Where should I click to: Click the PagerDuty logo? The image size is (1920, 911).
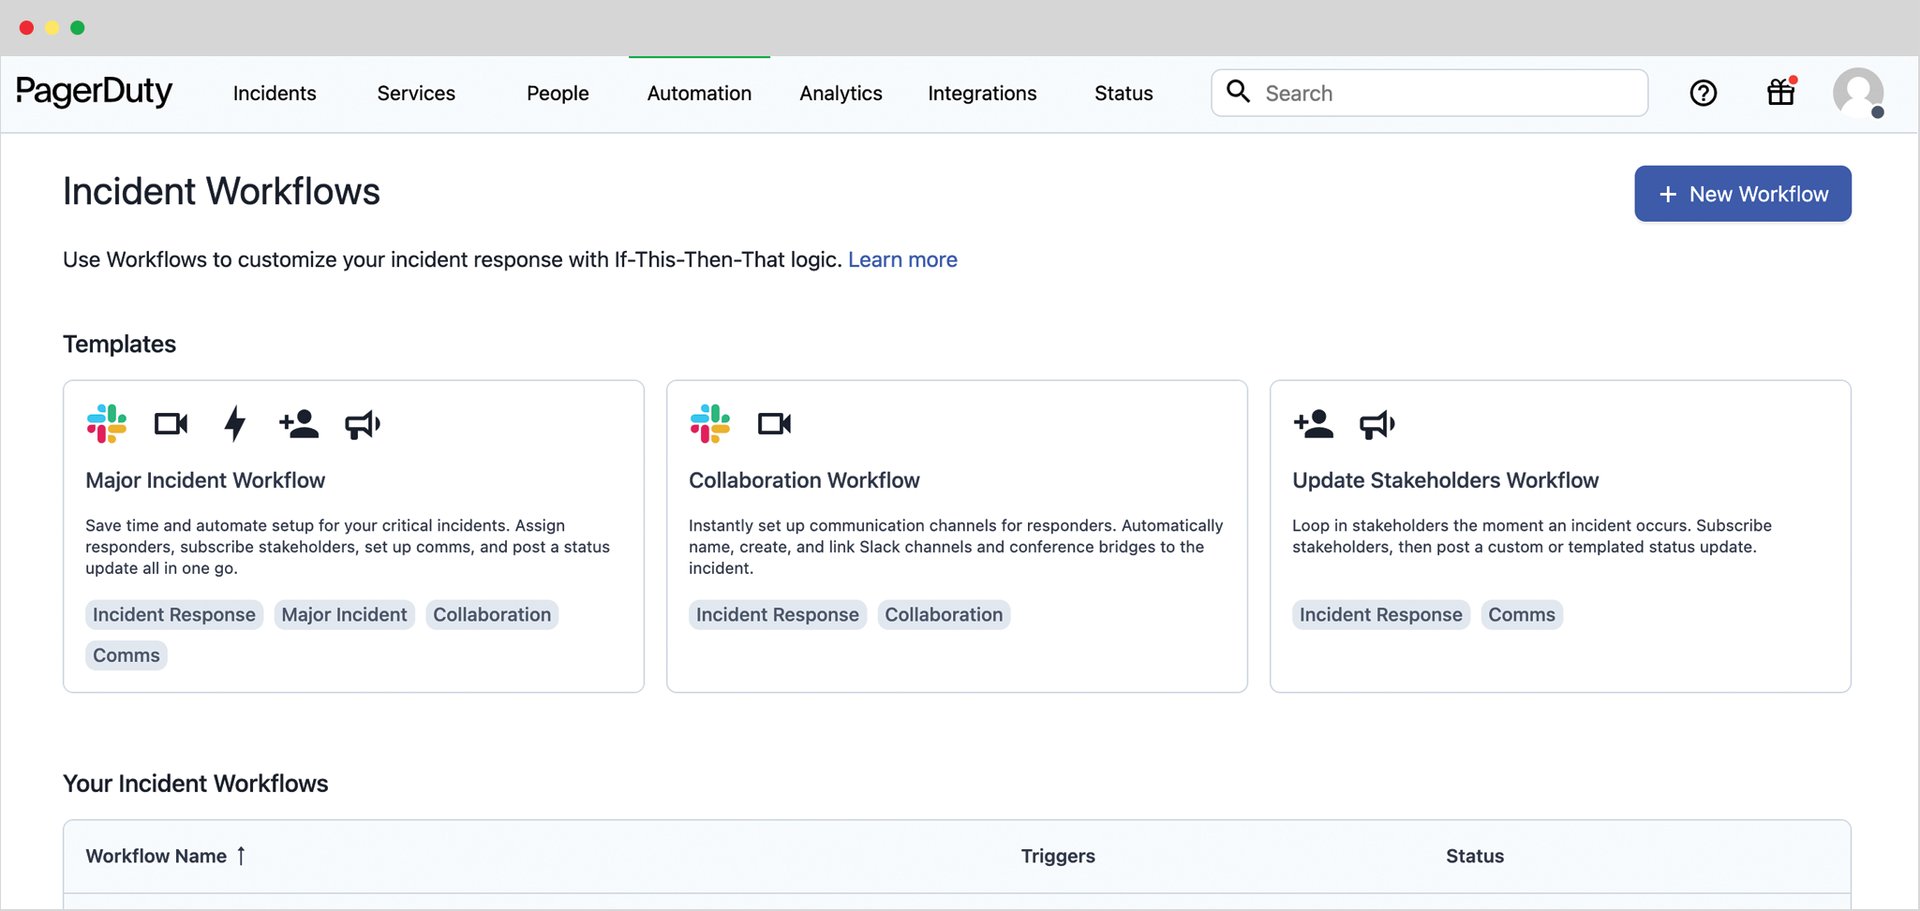click(94, 92)
